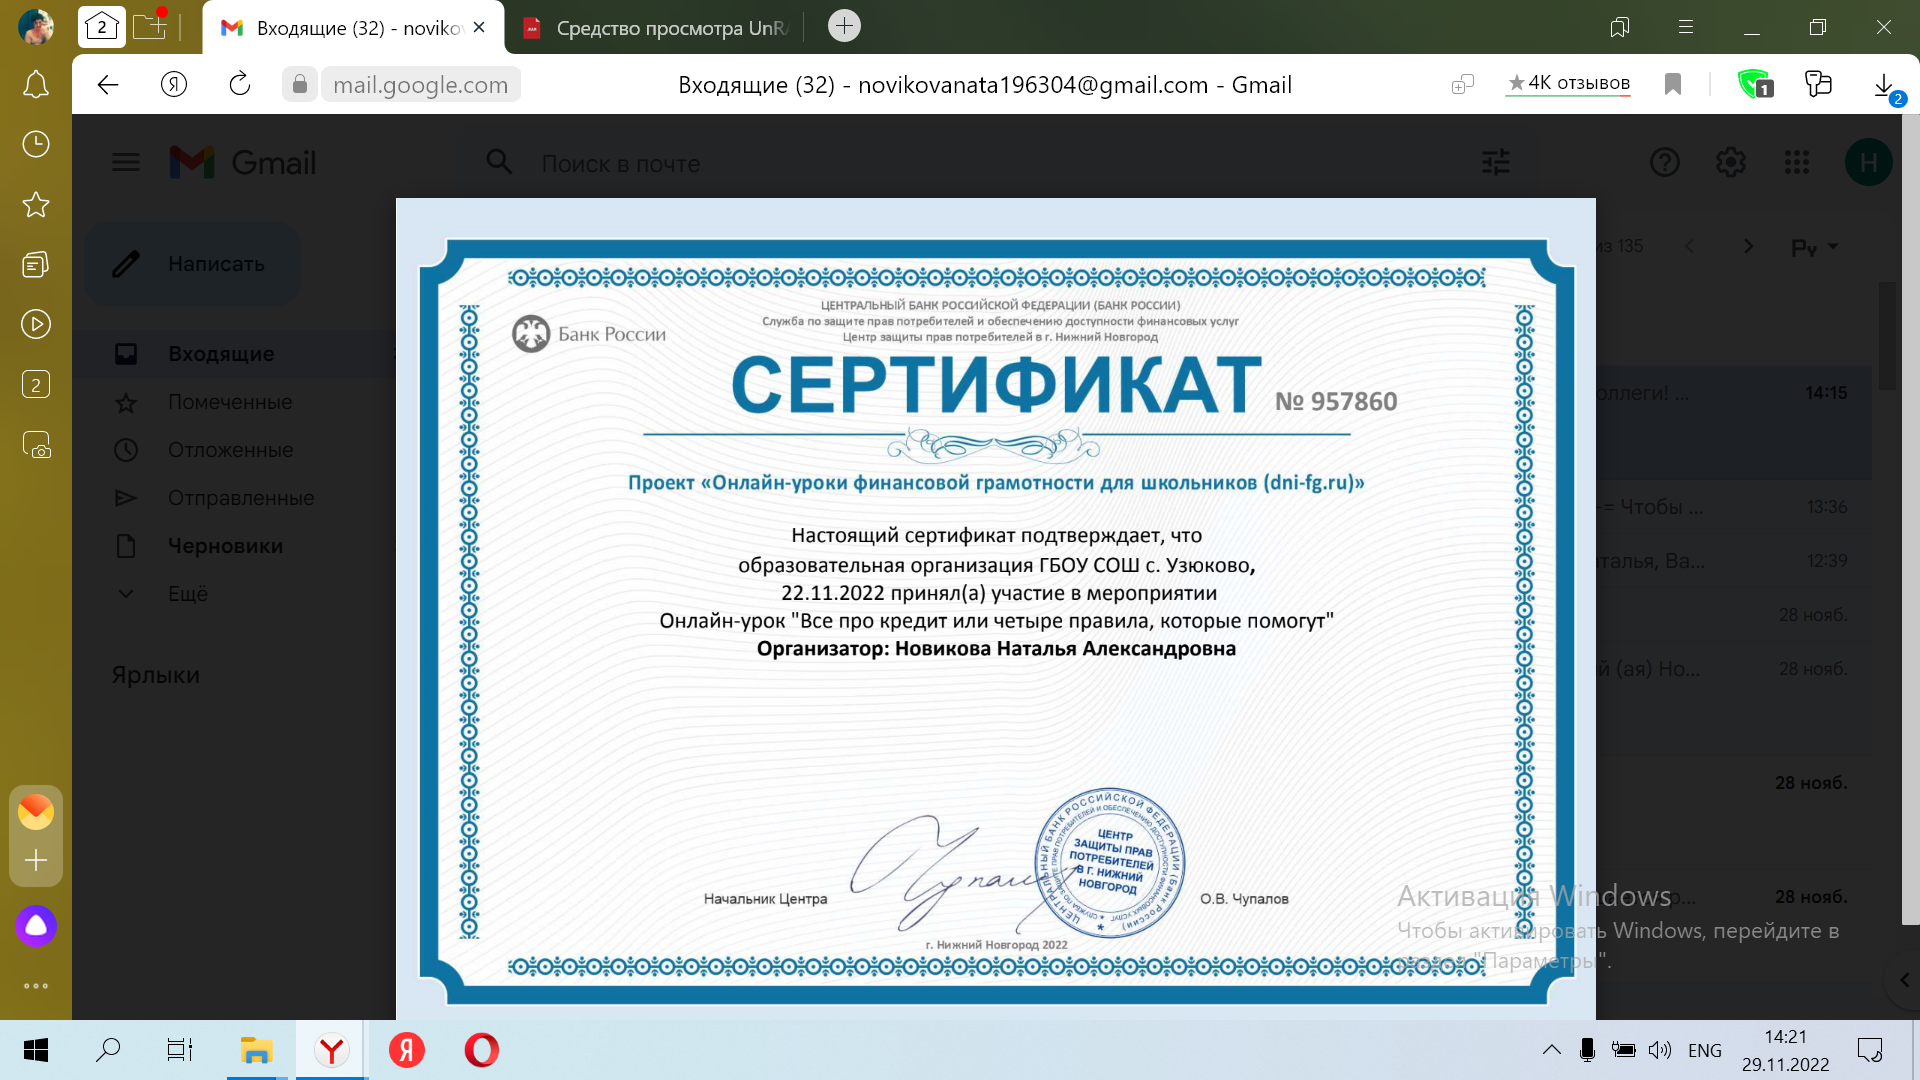Switch to the Средство просмотра tab

(660, 28)
